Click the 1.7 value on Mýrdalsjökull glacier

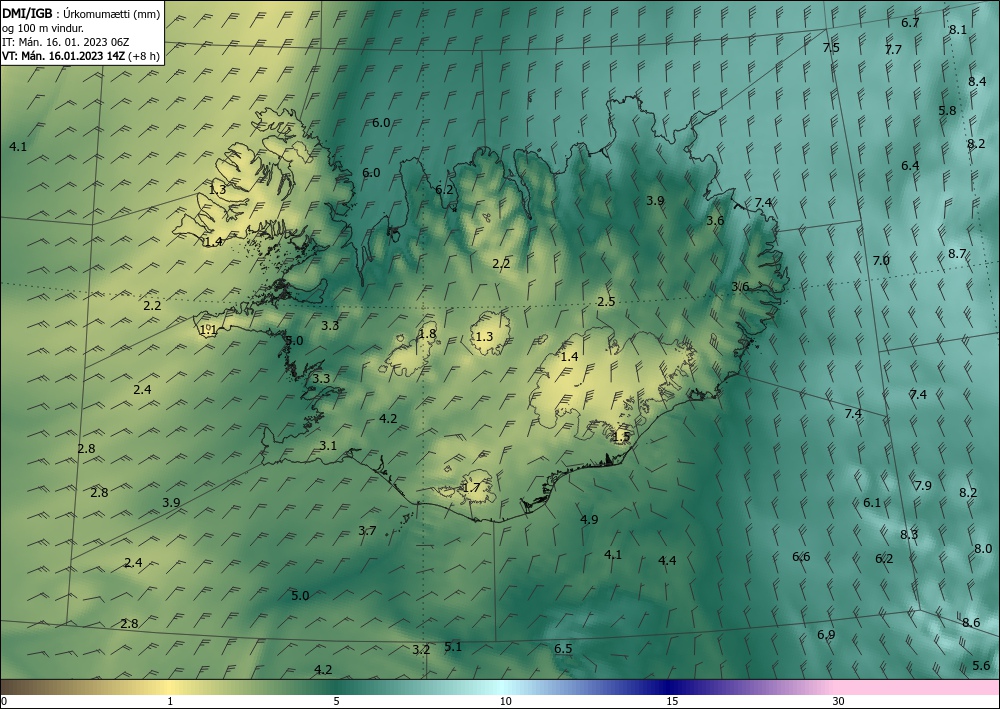471,488
